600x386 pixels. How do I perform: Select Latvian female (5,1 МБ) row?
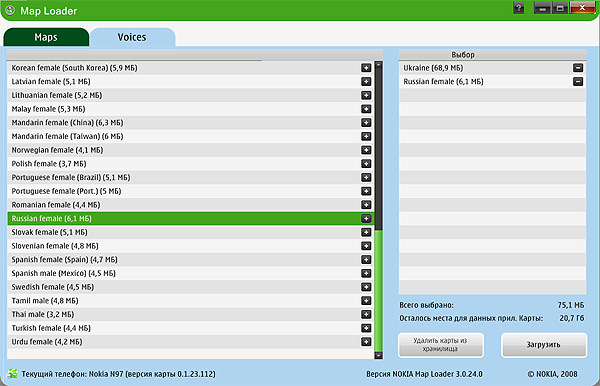(x=190, y=81)
